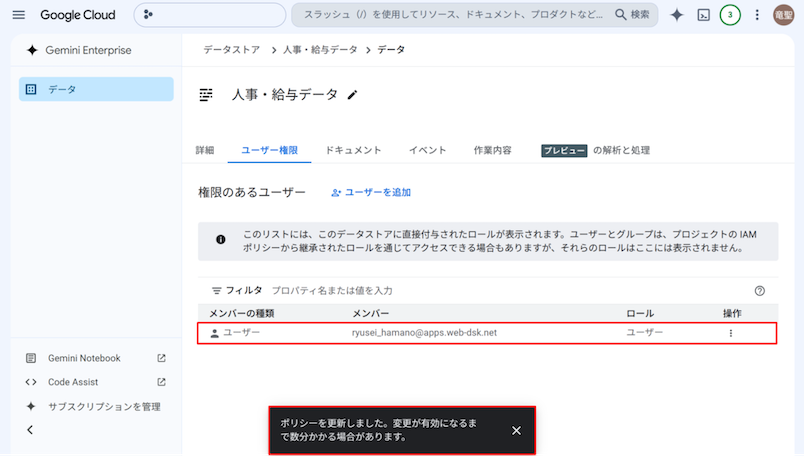Open the three-dot settings menu in header

(757, 15)
